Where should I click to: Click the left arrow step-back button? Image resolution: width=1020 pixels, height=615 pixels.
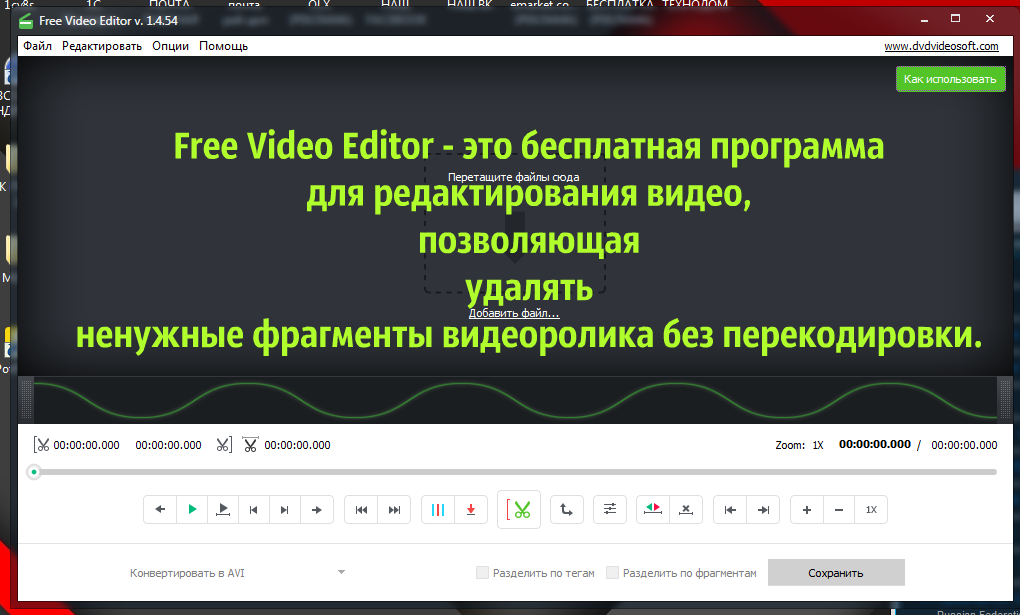160,510
